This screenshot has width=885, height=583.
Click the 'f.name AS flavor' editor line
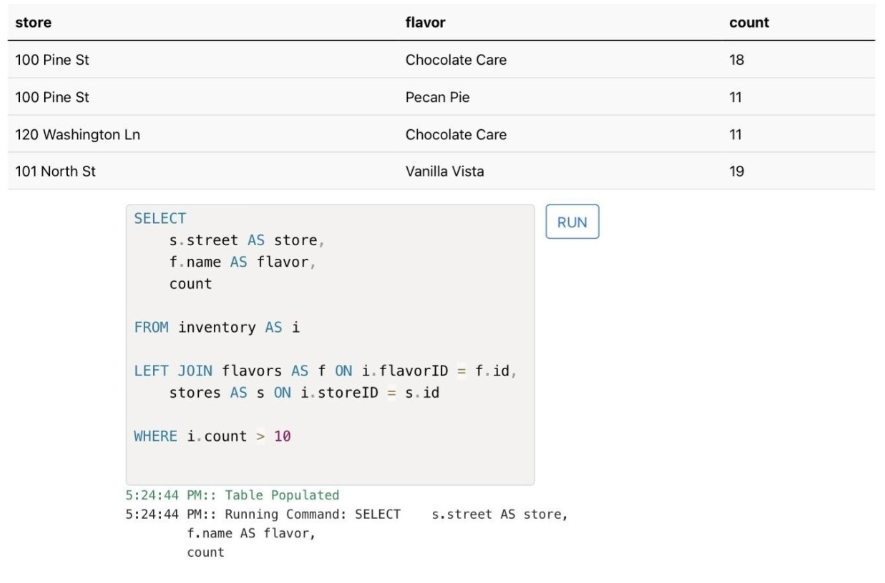pos(242,262)
